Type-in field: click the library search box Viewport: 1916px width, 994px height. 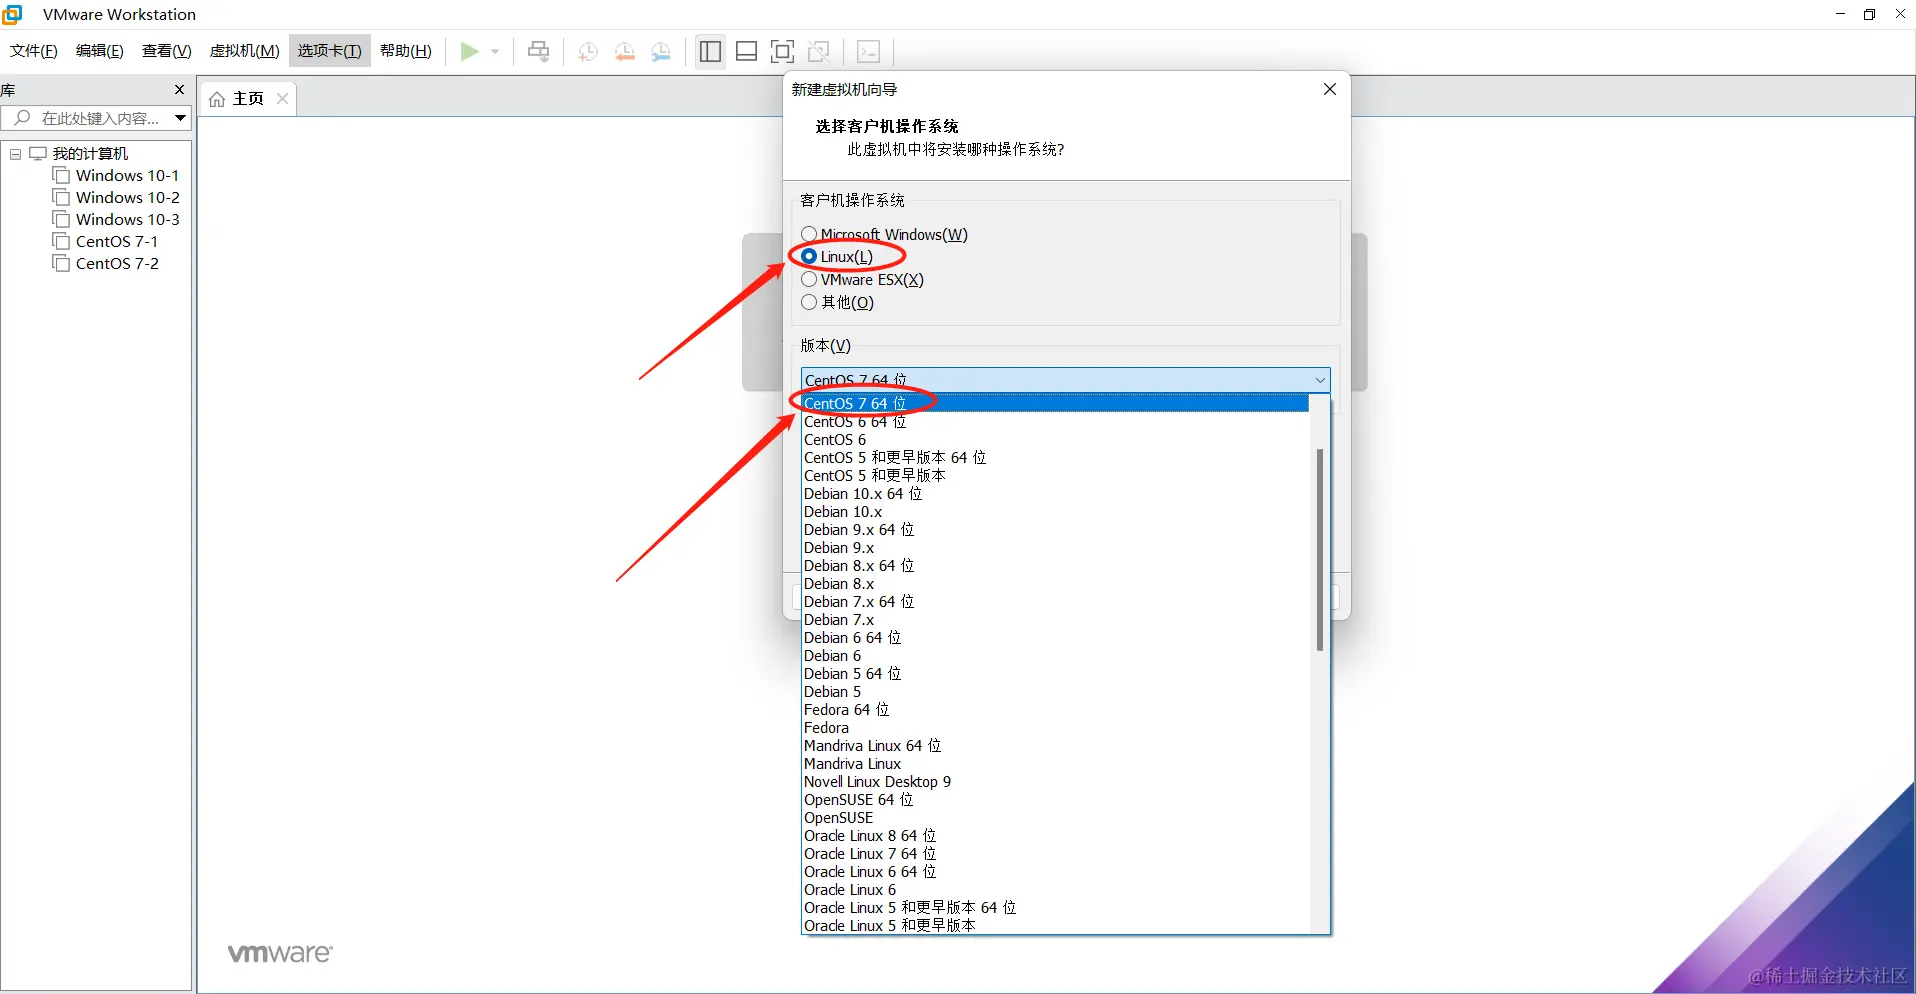(x=96, y=118)
